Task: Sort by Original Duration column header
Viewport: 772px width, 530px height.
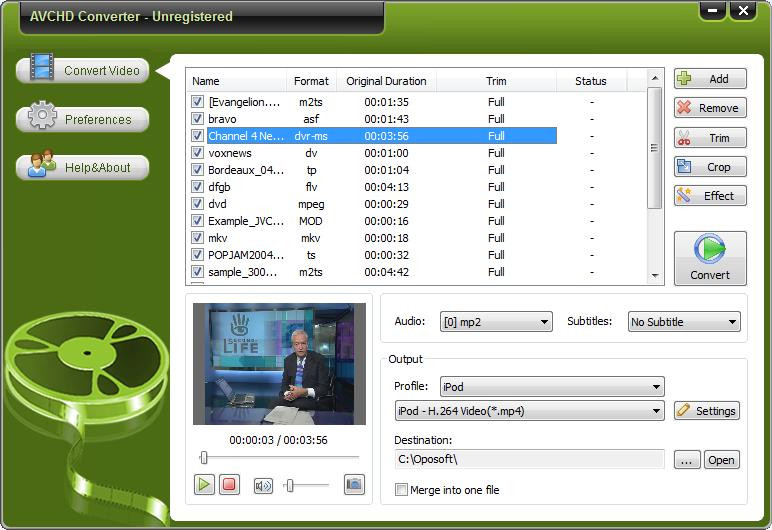Action: coord(386,81)
